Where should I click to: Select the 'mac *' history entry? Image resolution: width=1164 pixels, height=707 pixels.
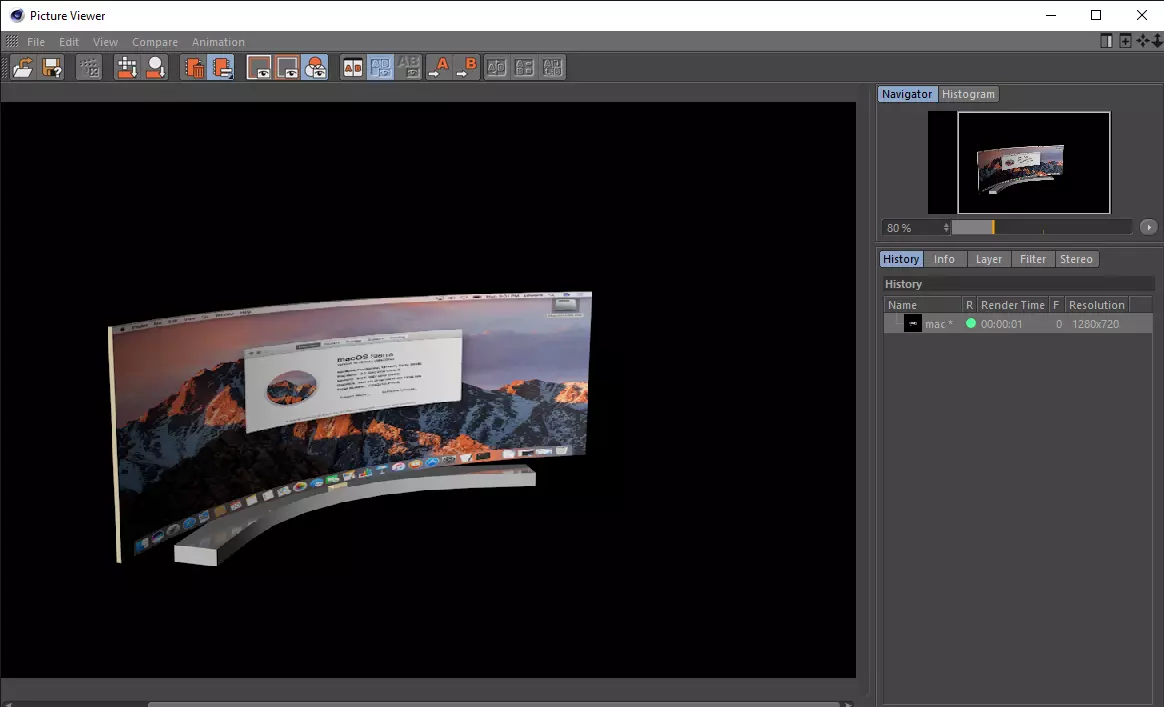tap(1018, 324)
